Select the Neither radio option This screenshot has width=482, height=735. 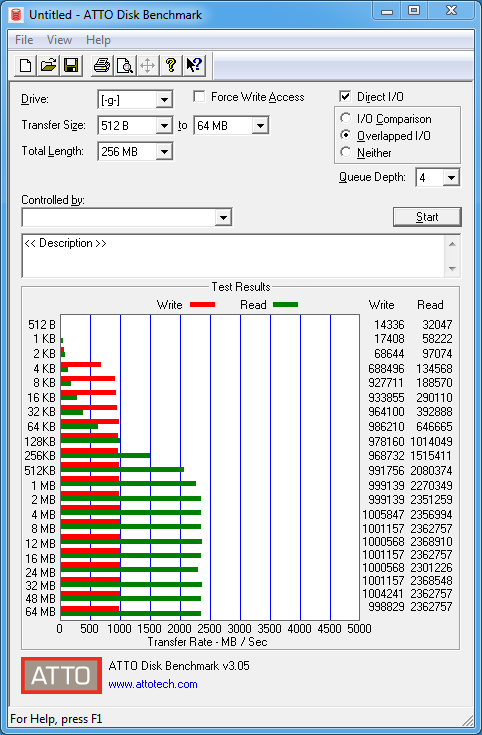coord(346,152)
